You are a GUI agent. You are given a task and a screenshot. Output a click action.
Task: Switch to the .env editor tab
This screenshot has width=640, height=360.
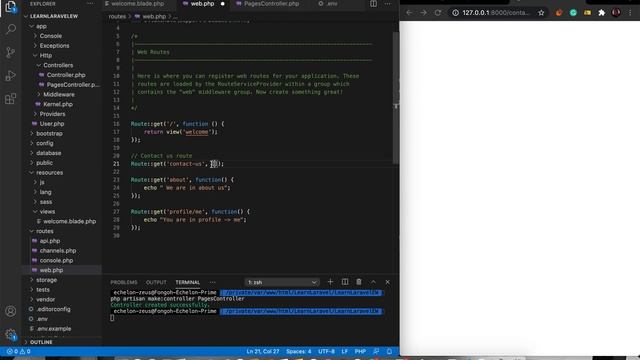pyautogui.click(x=331, y=4)
